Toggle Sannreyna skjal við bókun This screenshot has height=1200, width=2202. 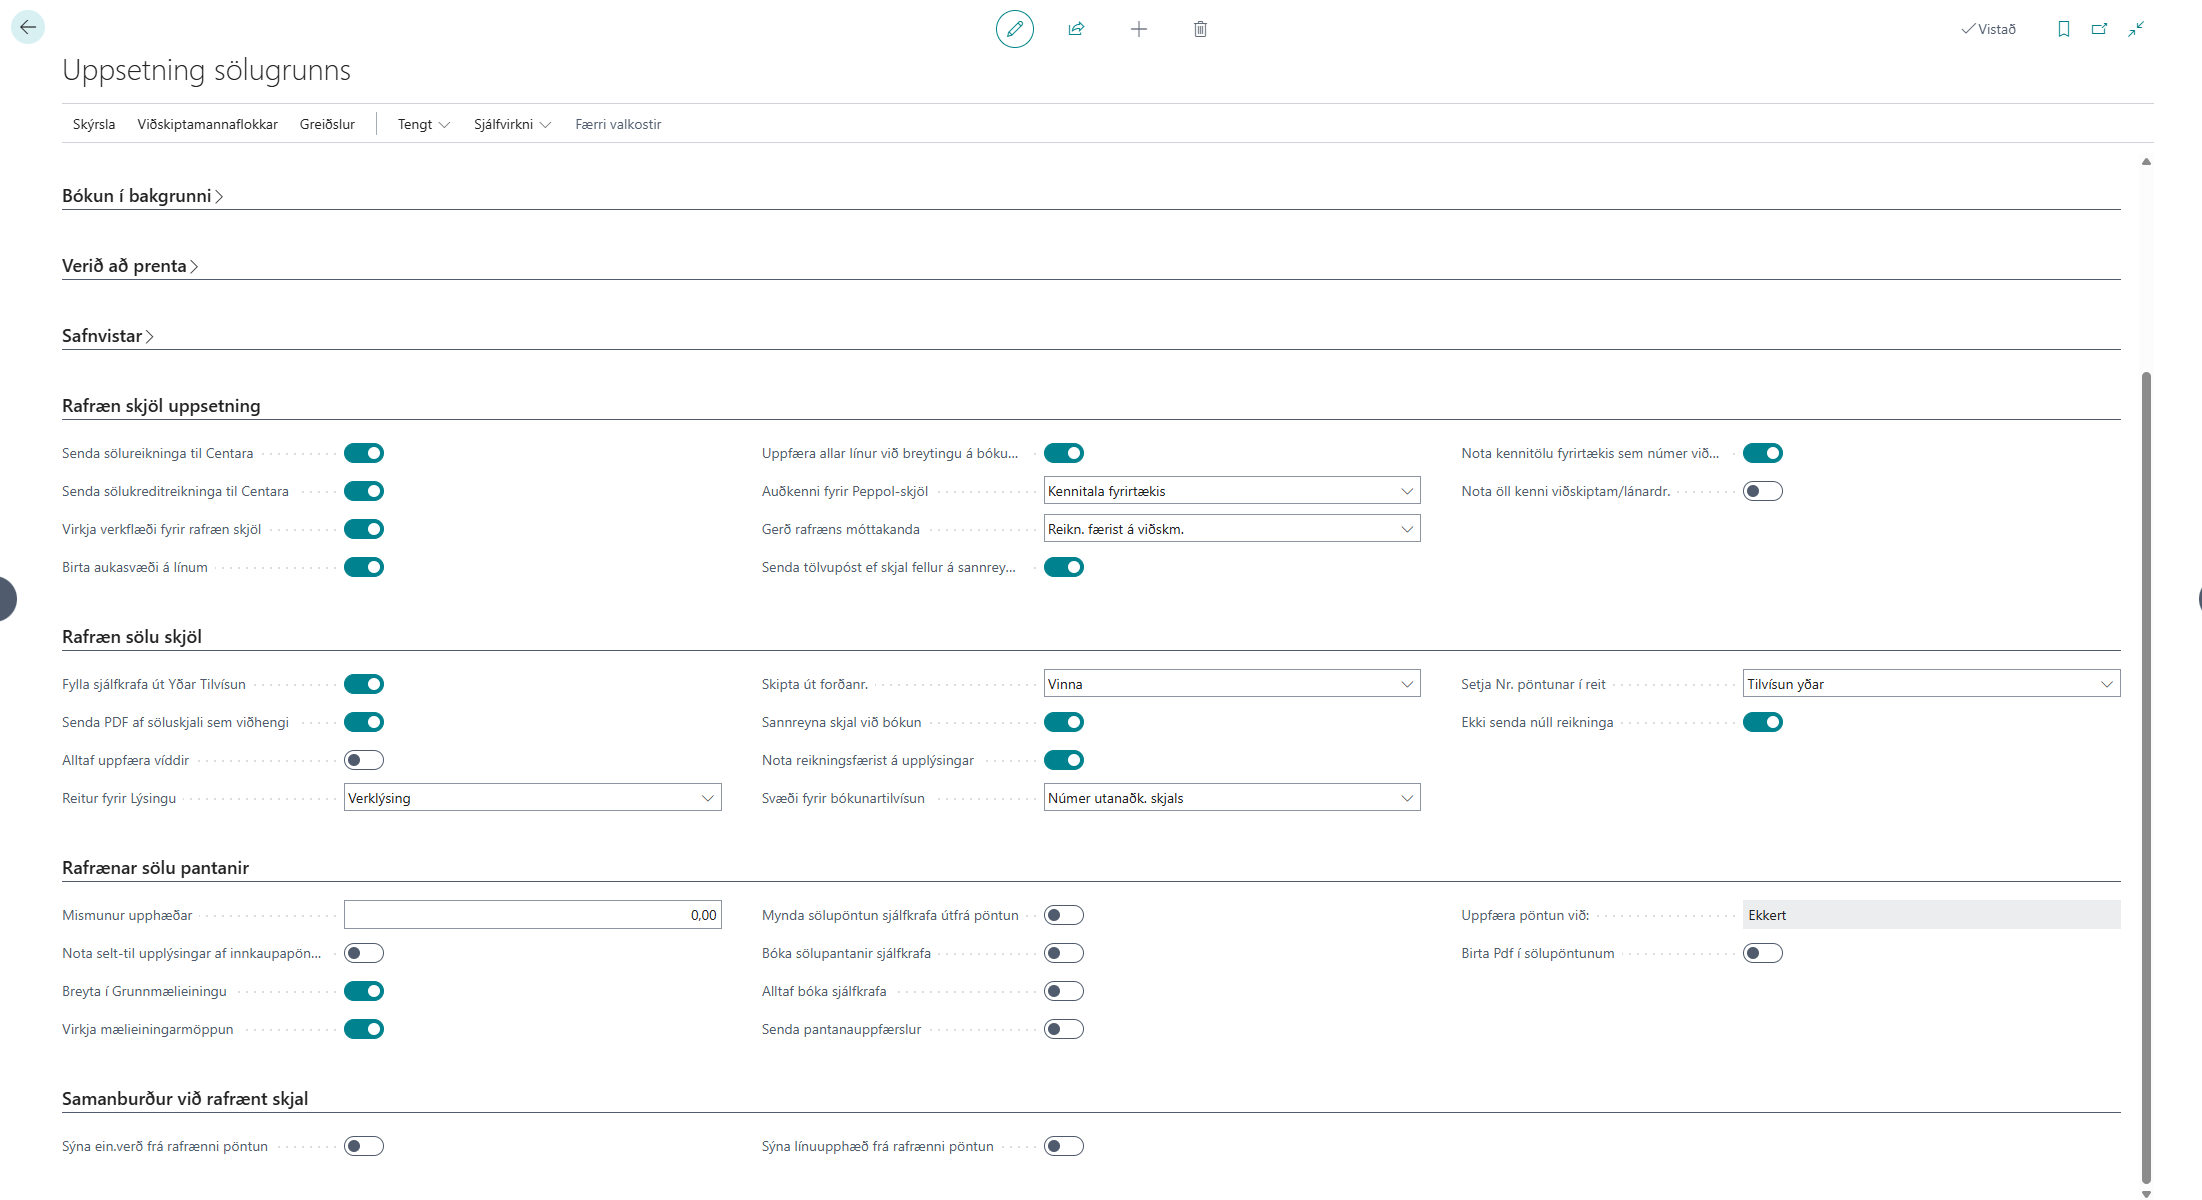[x=1064, y=722]
